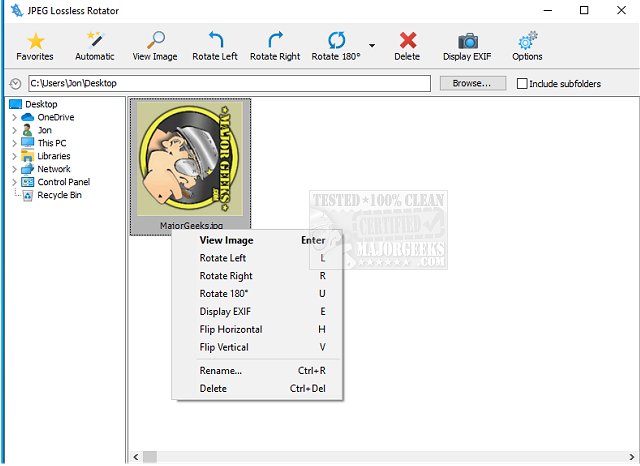Choose Flip Vertical from context menu
This screenshot has height=466, width=640.
[257, 348]
